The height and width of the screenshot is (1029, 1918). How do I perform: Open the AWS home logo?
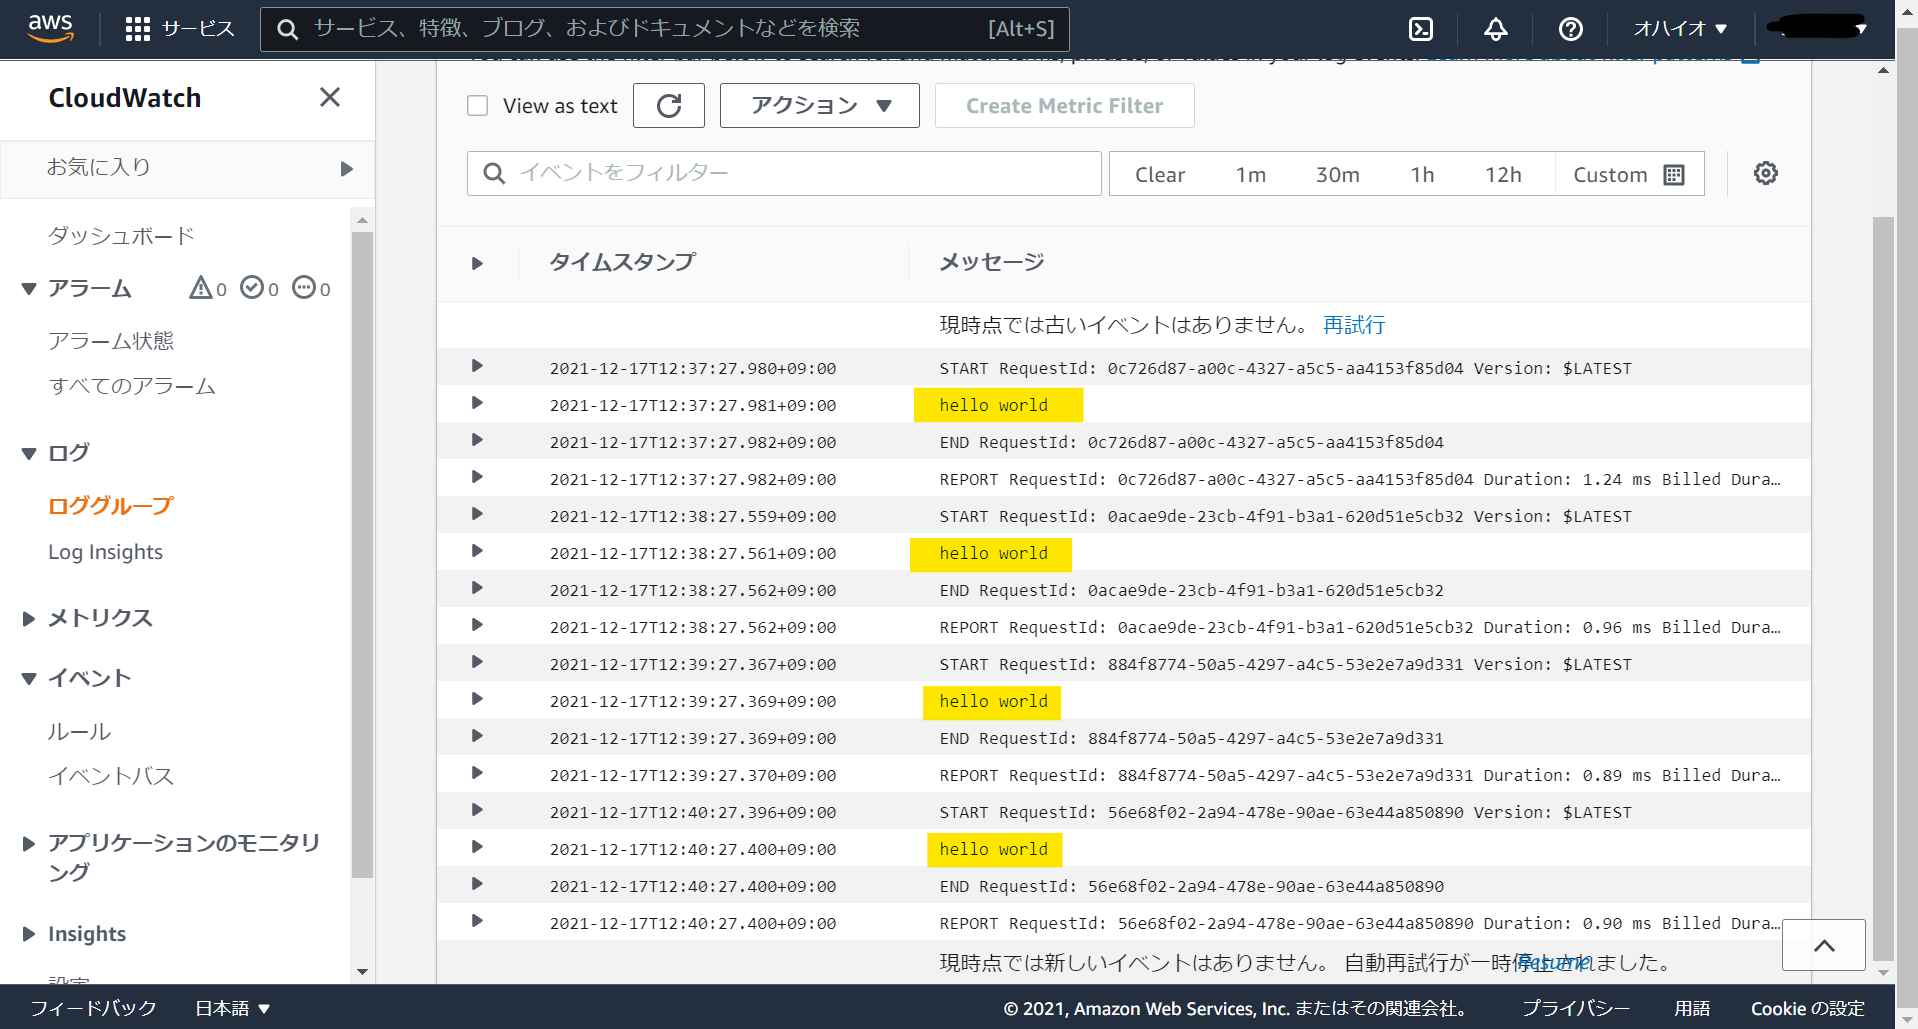[50, 28]
